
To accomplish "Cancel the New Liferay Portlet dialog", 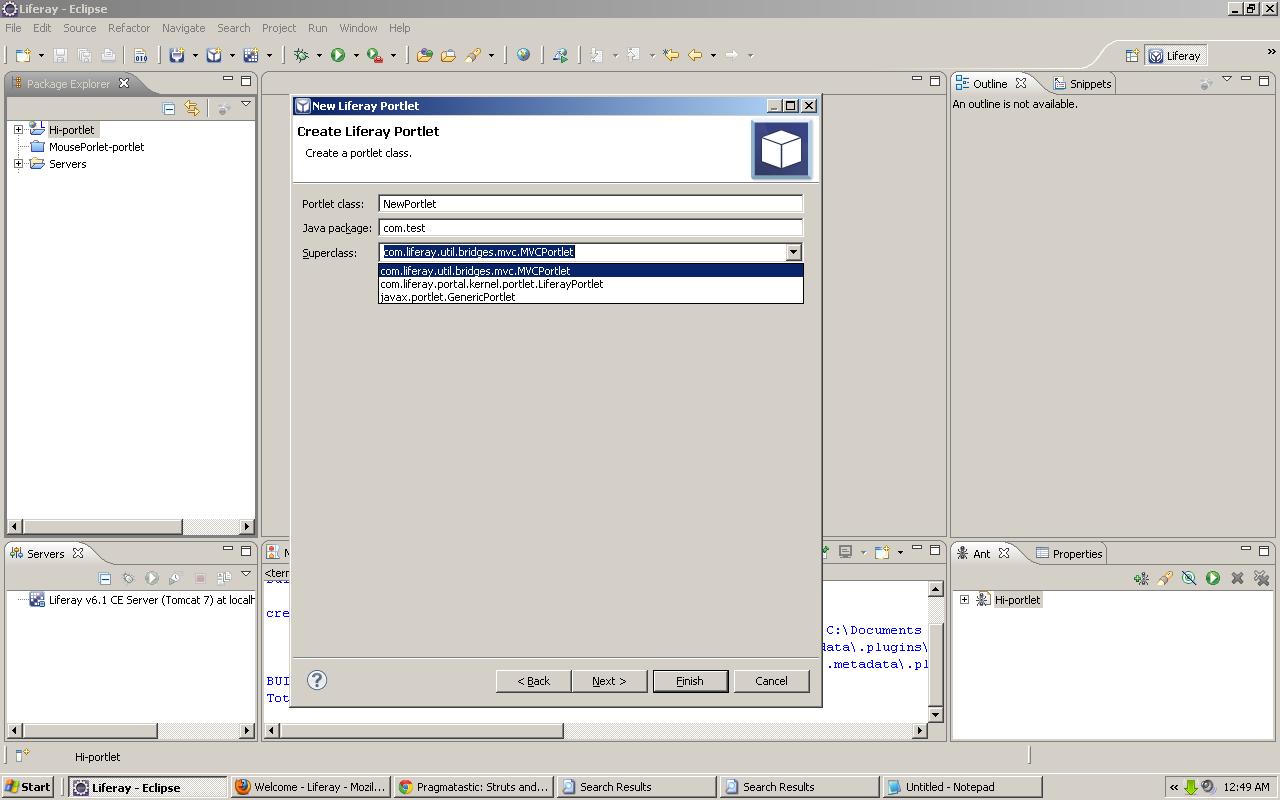I will click(x=771, y=681).
